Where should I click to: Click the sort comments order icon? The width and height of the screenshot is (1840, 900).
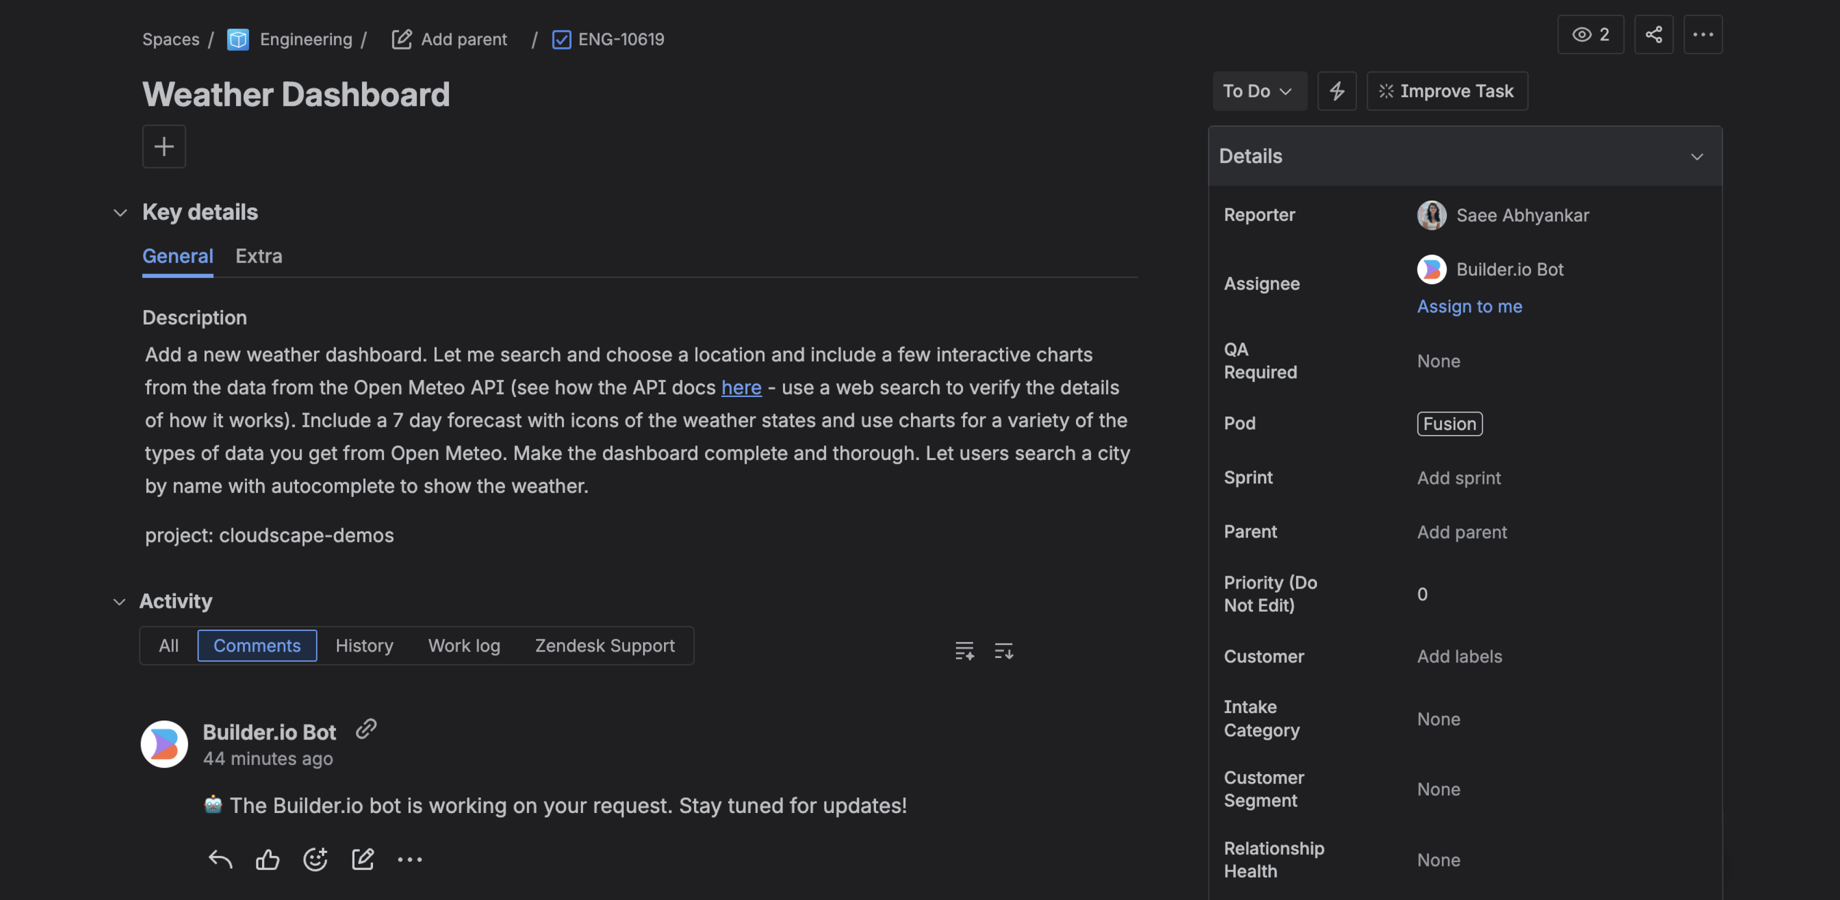coord(1004,650)
